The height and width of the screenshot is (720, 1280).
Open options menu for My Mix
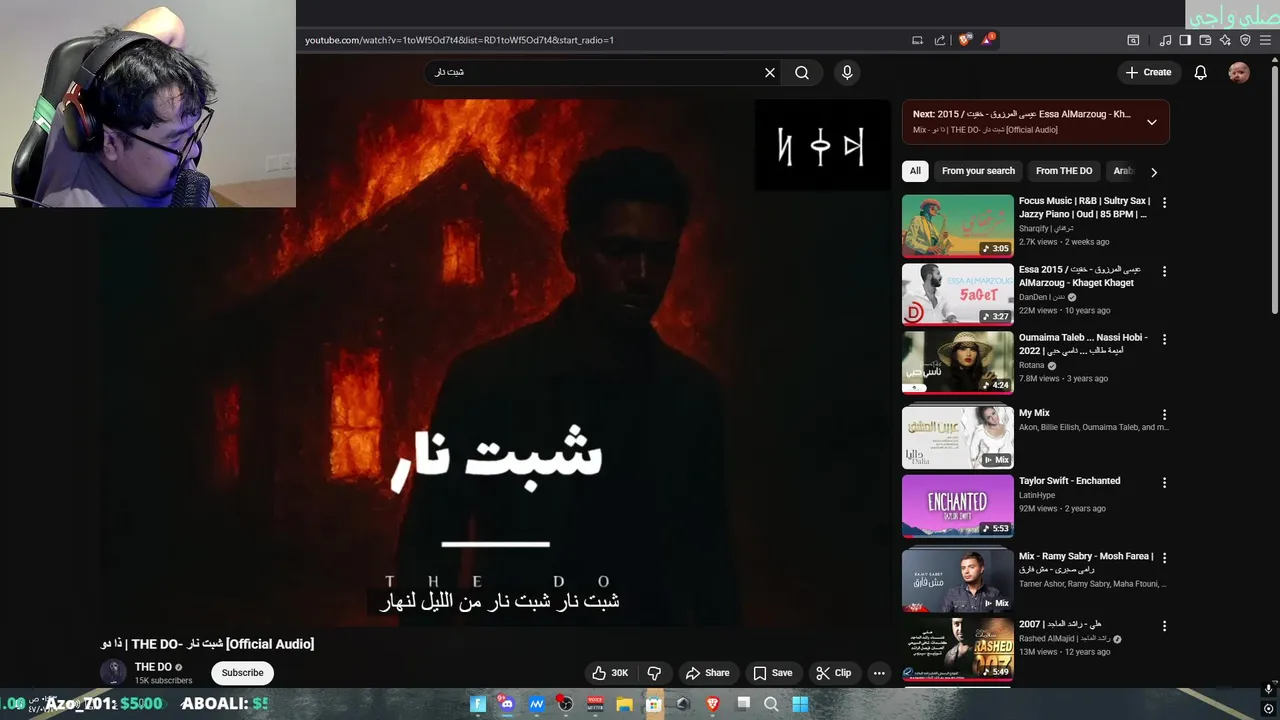coord(1164,414)
